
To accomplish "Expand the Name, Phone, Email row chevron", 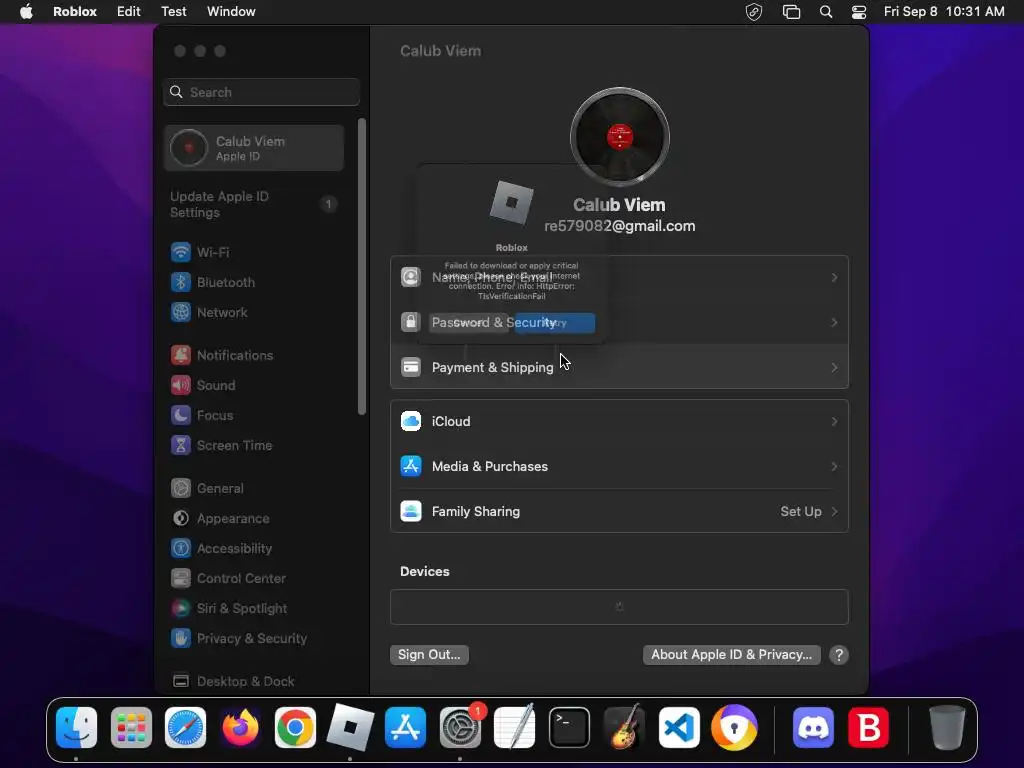I will [x=834, y=278].
